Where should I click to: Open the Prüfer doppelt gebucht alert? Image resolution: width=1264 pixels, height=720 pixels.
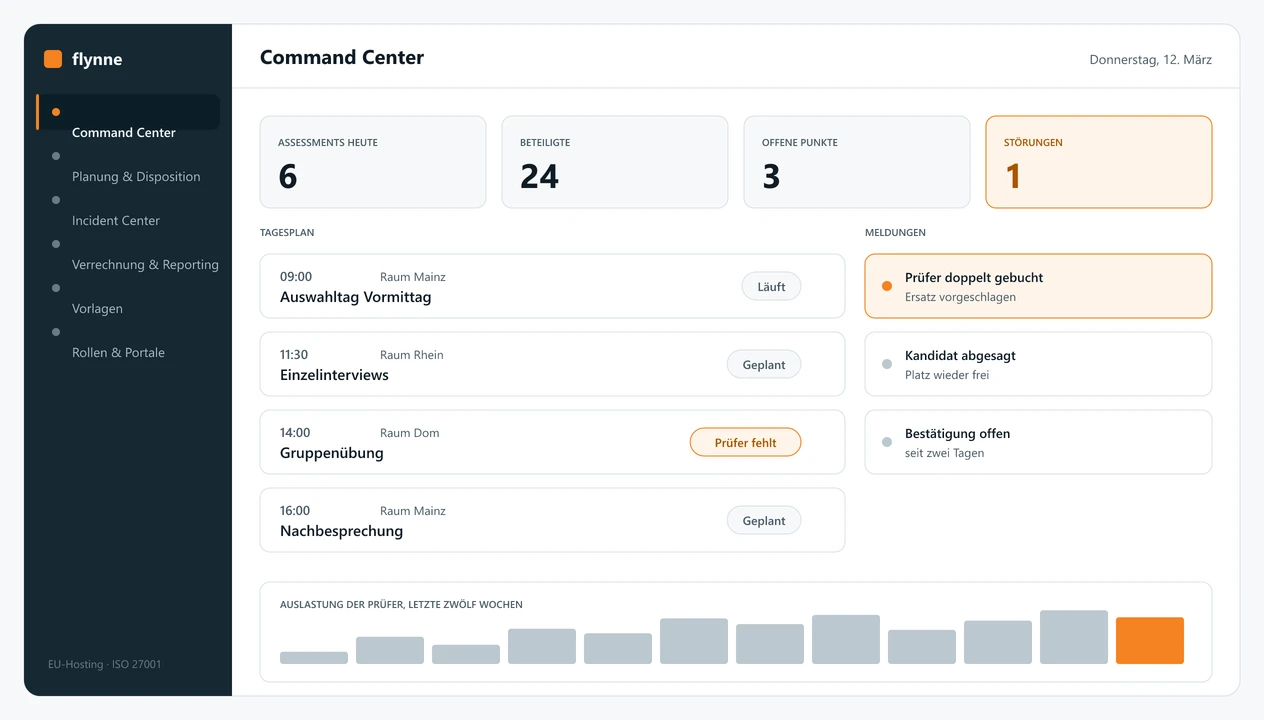pyautogui.click(x=1038, y=286)
